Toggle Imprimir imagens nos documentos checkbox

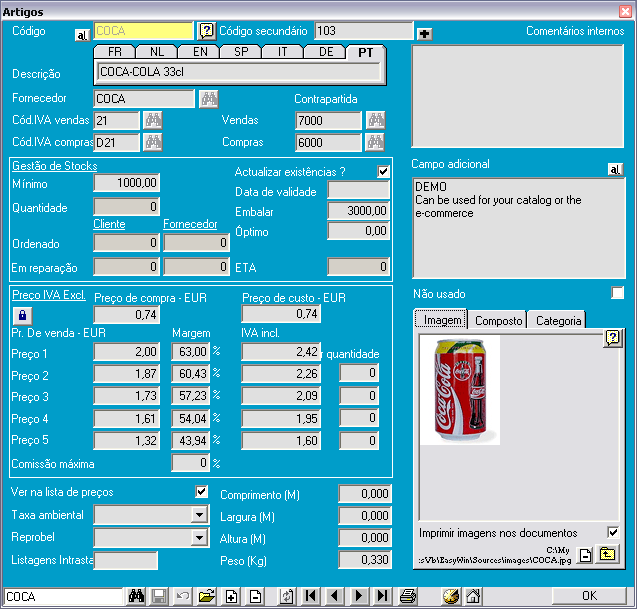tap(613, 532)
